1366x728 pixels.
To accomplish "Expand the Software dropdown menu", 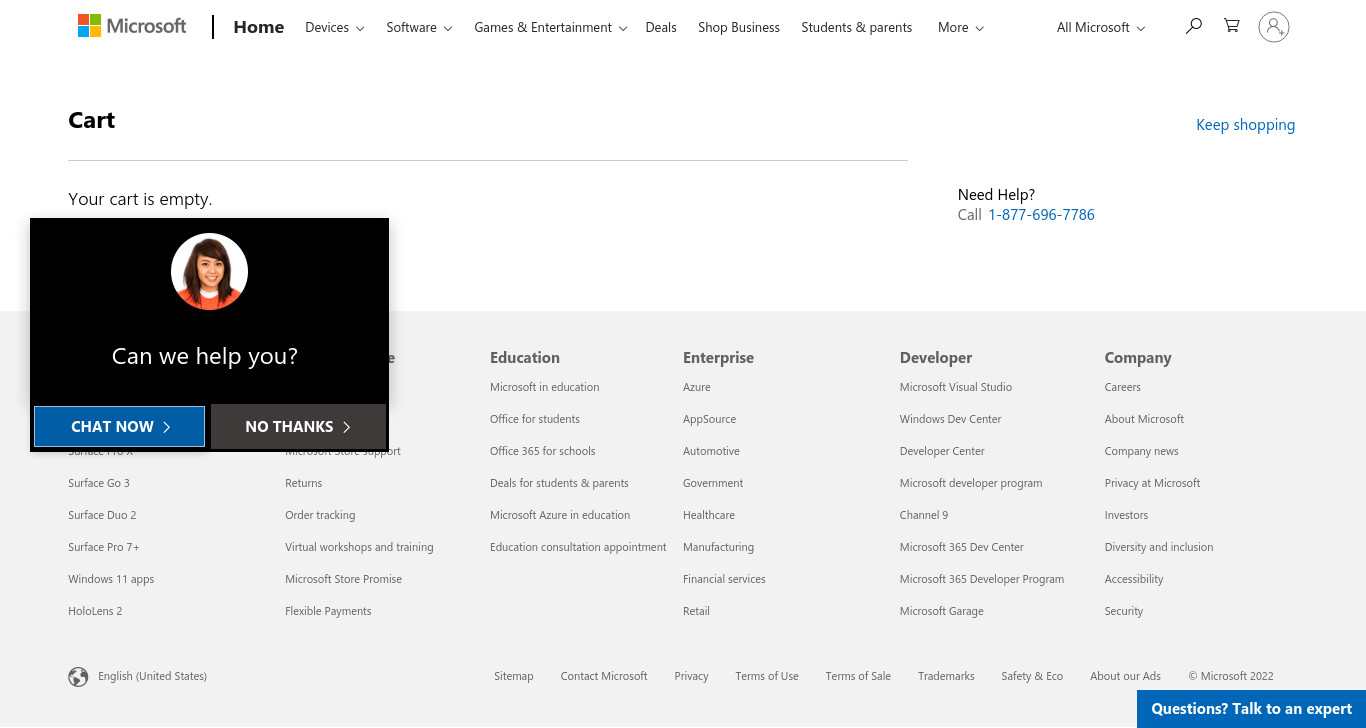I will 419,28.
